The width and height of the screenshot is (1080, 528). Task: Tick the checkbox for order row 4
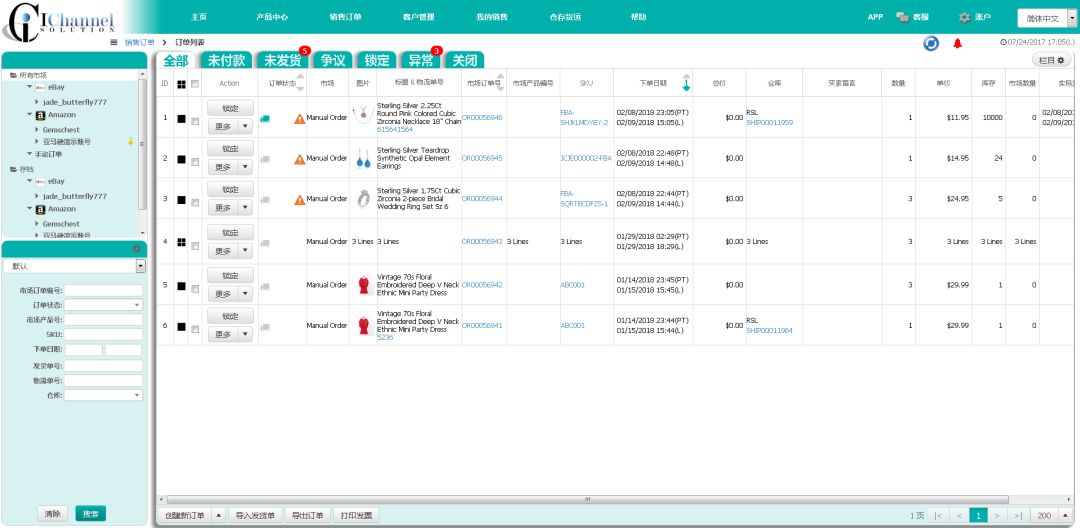[195, 246]
